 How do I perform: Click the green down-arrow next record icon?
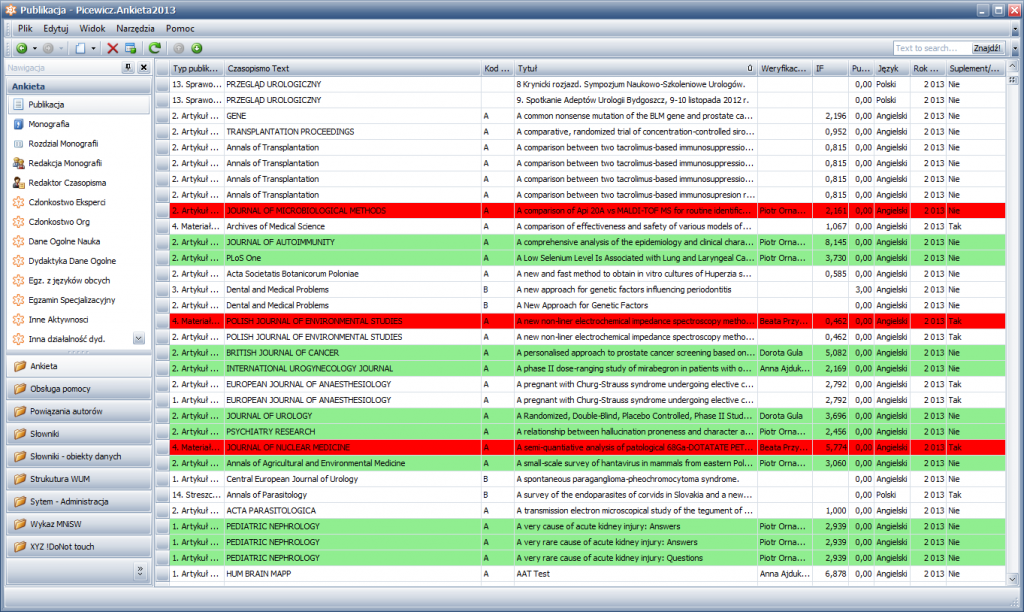click(x=197, y=48)
